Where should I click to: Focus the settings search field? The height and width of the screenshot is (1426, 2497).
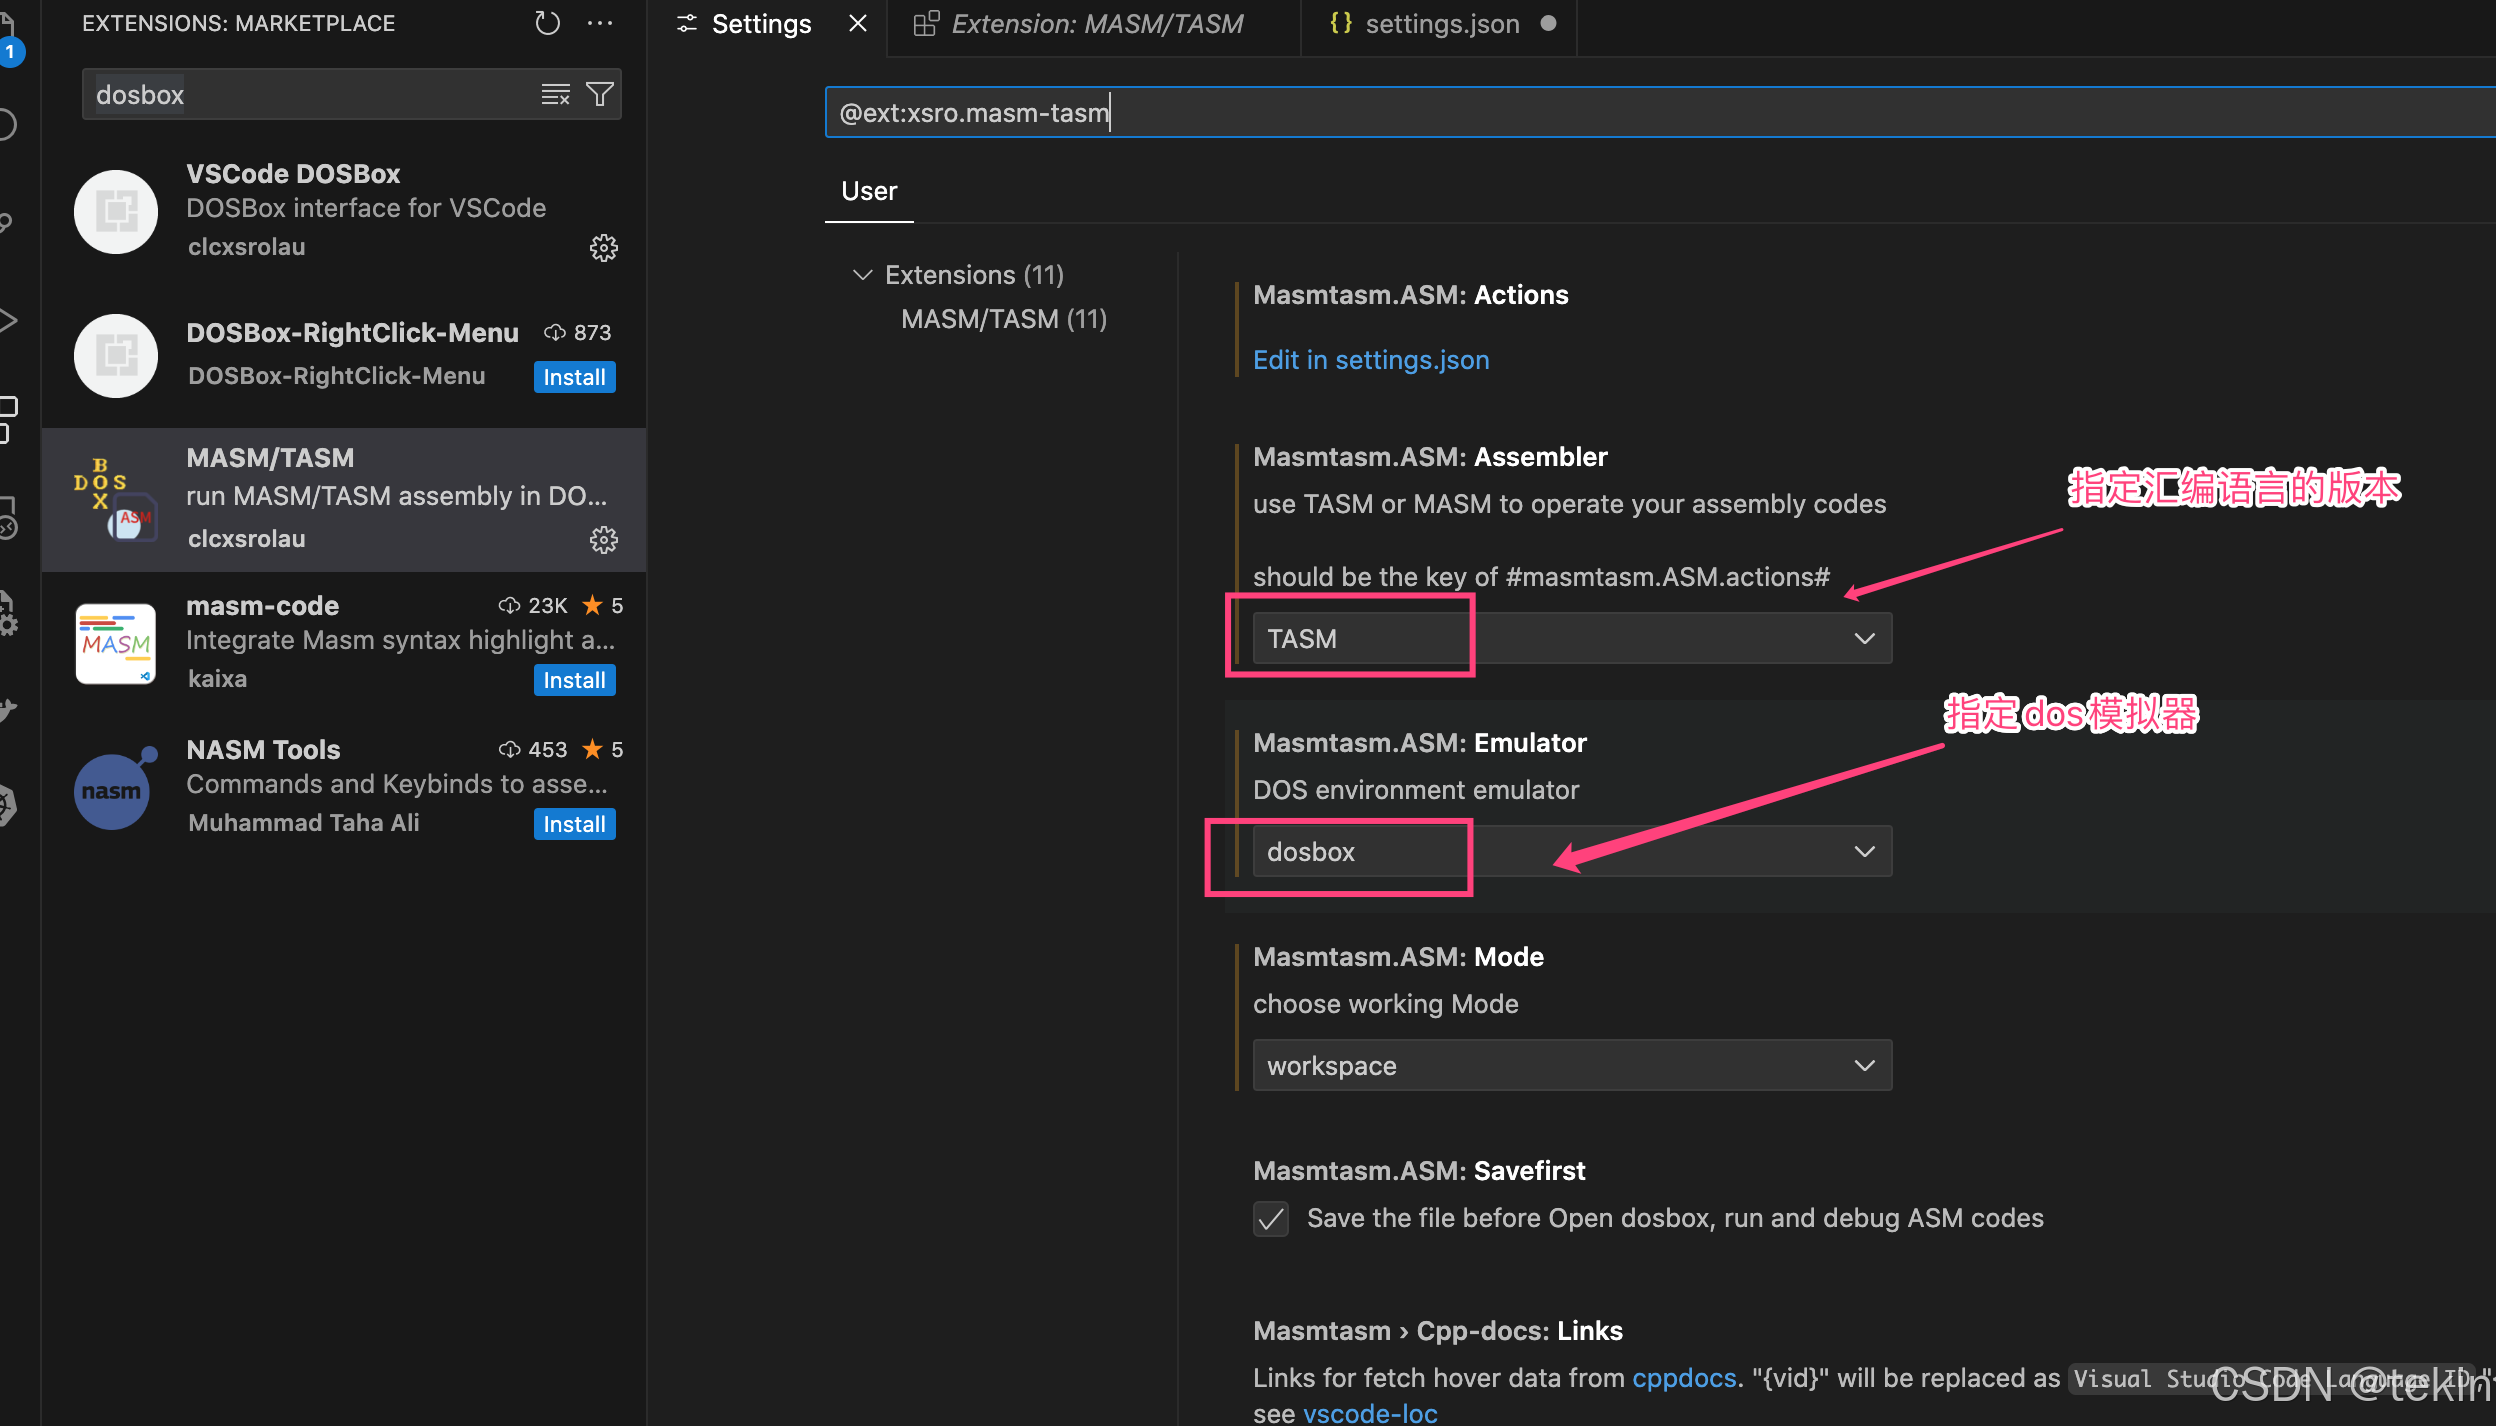click(x=1660, y=112)
